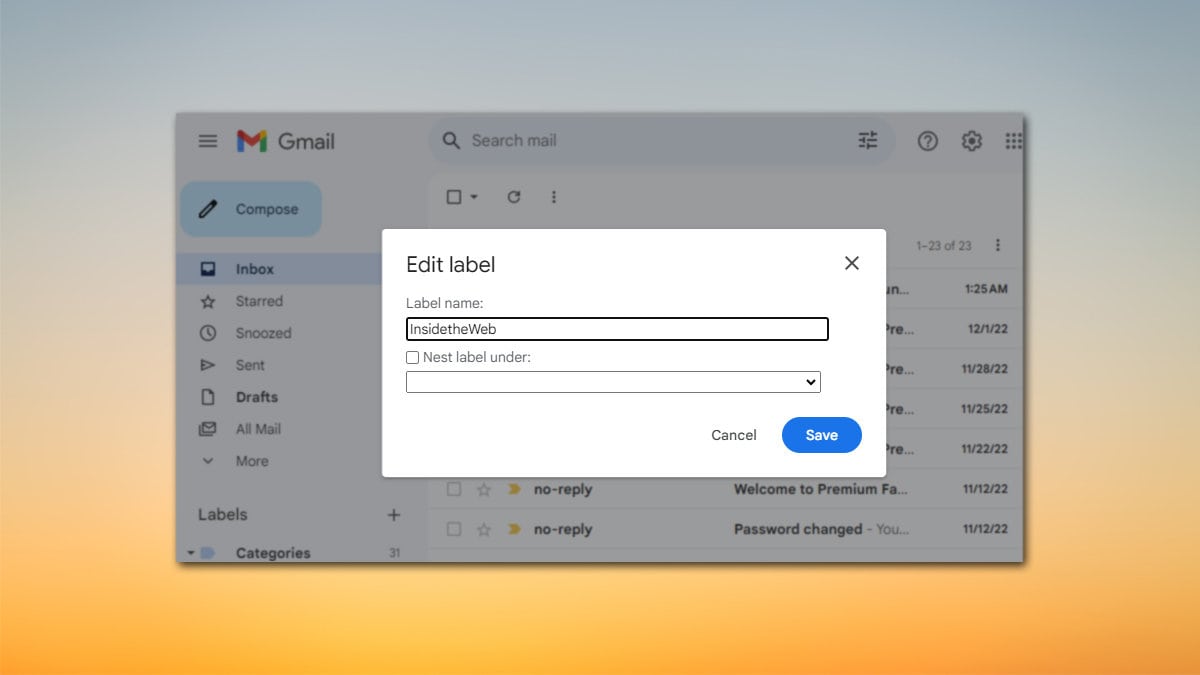
Task: Open the select-all checkbox dropdown arrow
Action: click(x=474, y=197)
